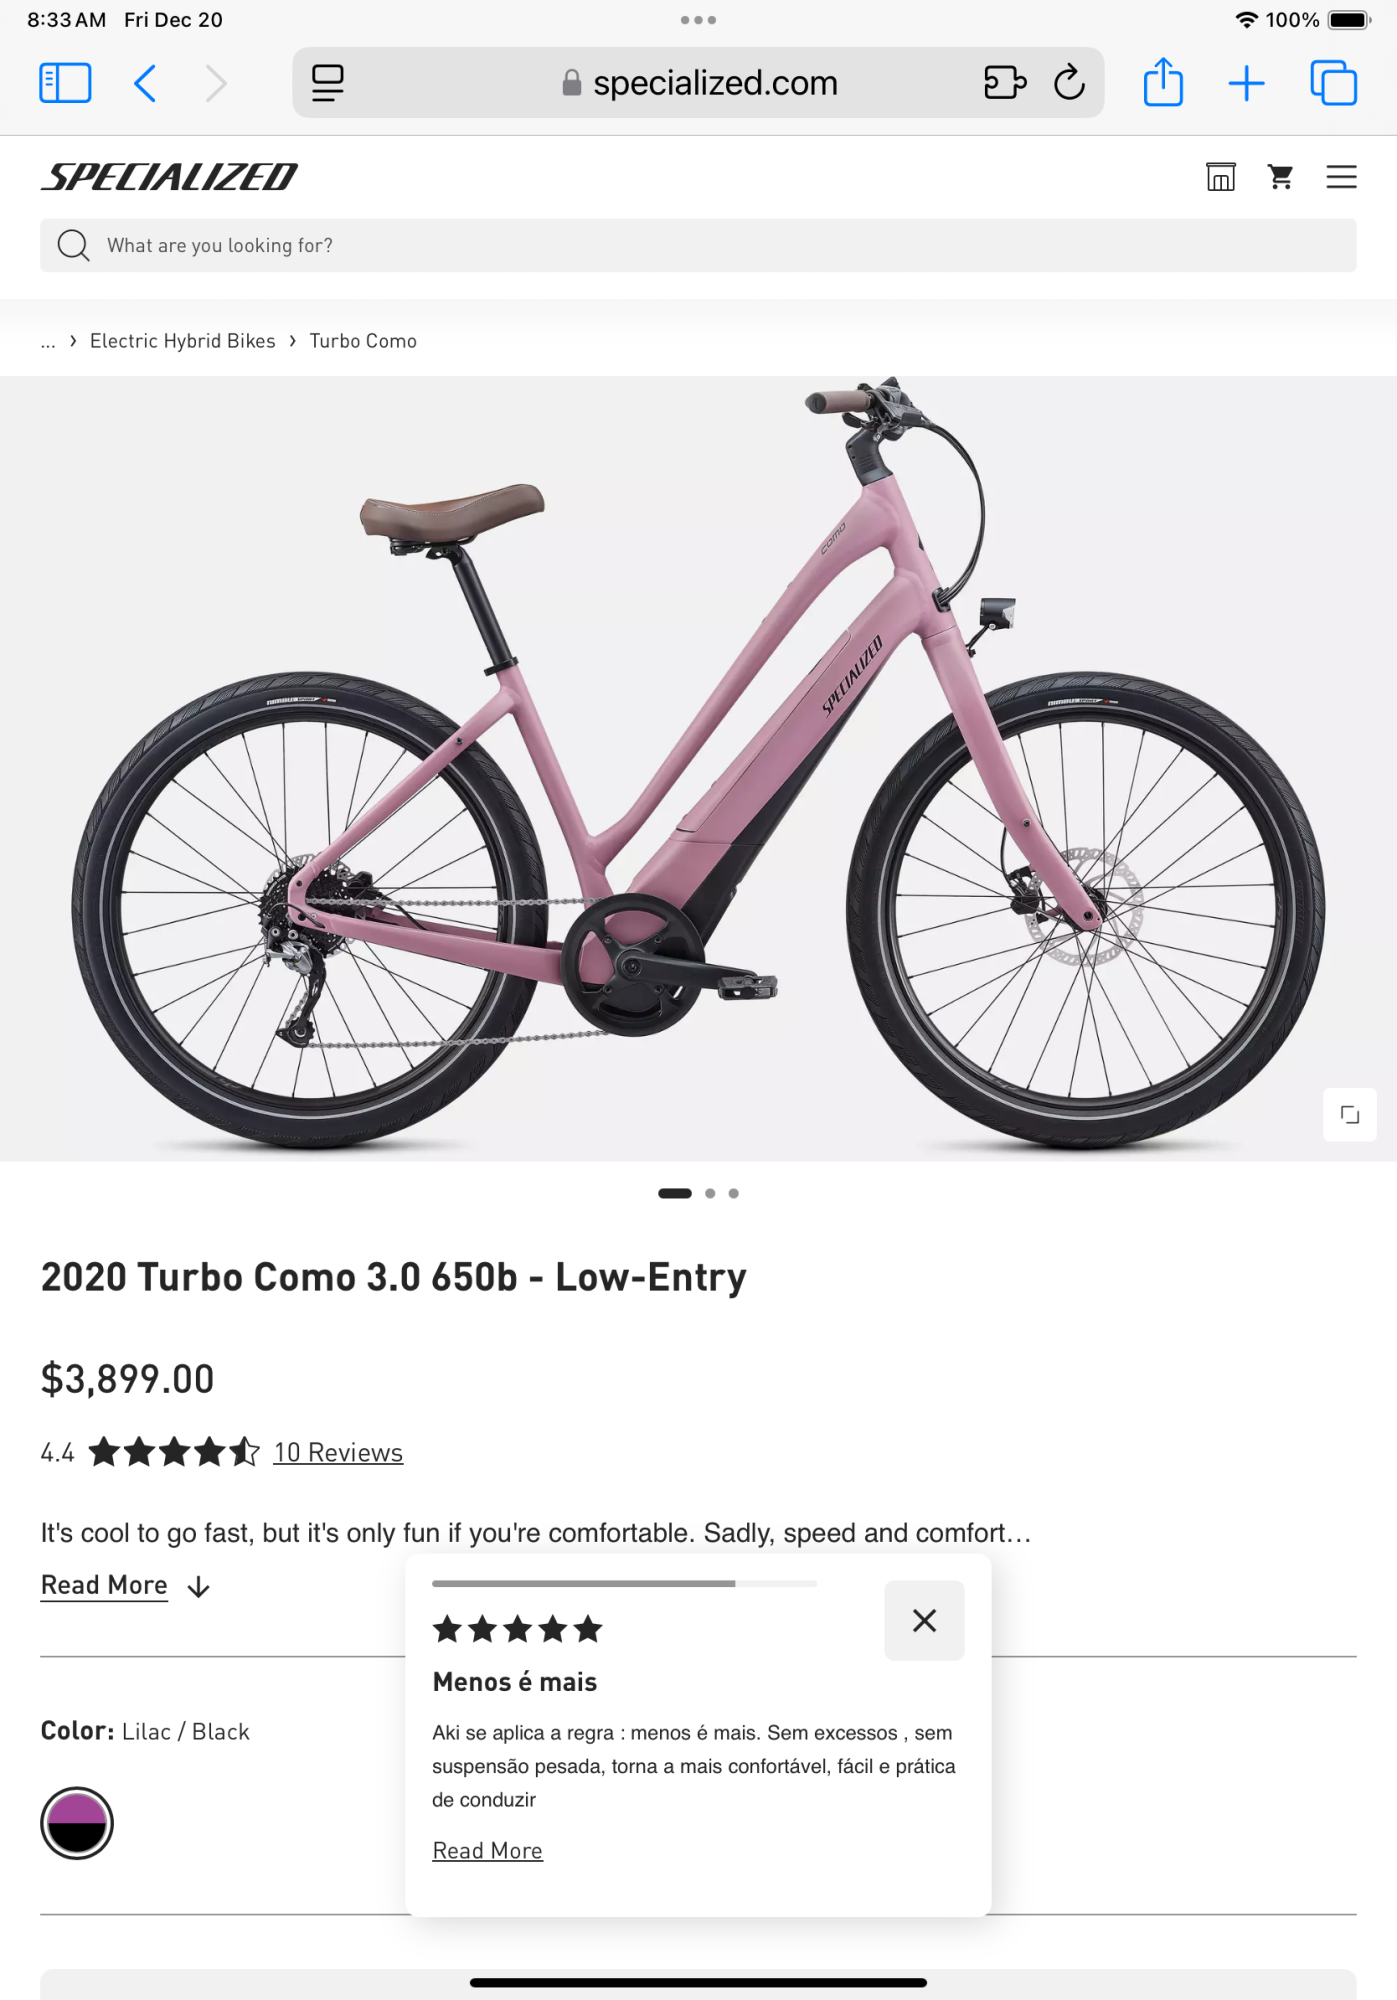Go to Electric Hybrid Bikes breadcrumb

[x=182, y=340]
